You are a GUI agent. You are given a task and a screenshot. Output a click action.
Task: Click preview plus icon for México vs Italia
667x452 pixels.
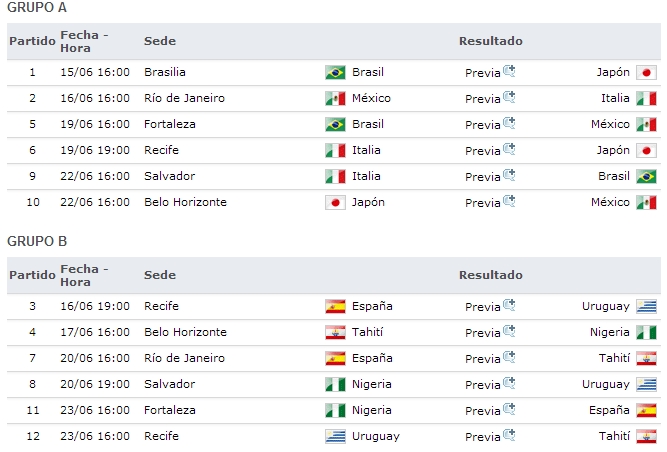click(x=509, y=97)
